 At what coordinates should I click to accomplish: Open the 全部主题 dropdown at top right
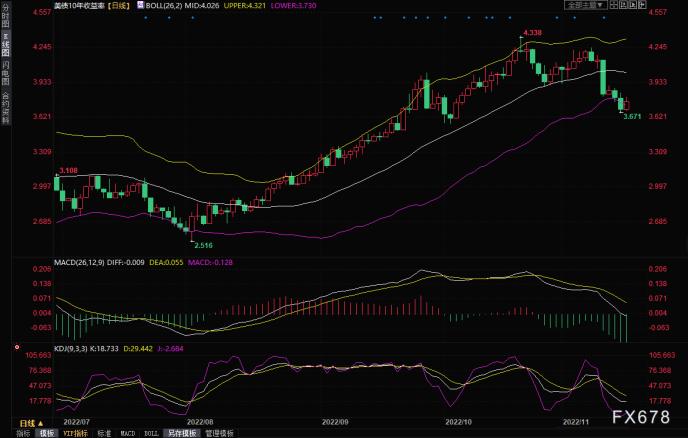point(585,5)
